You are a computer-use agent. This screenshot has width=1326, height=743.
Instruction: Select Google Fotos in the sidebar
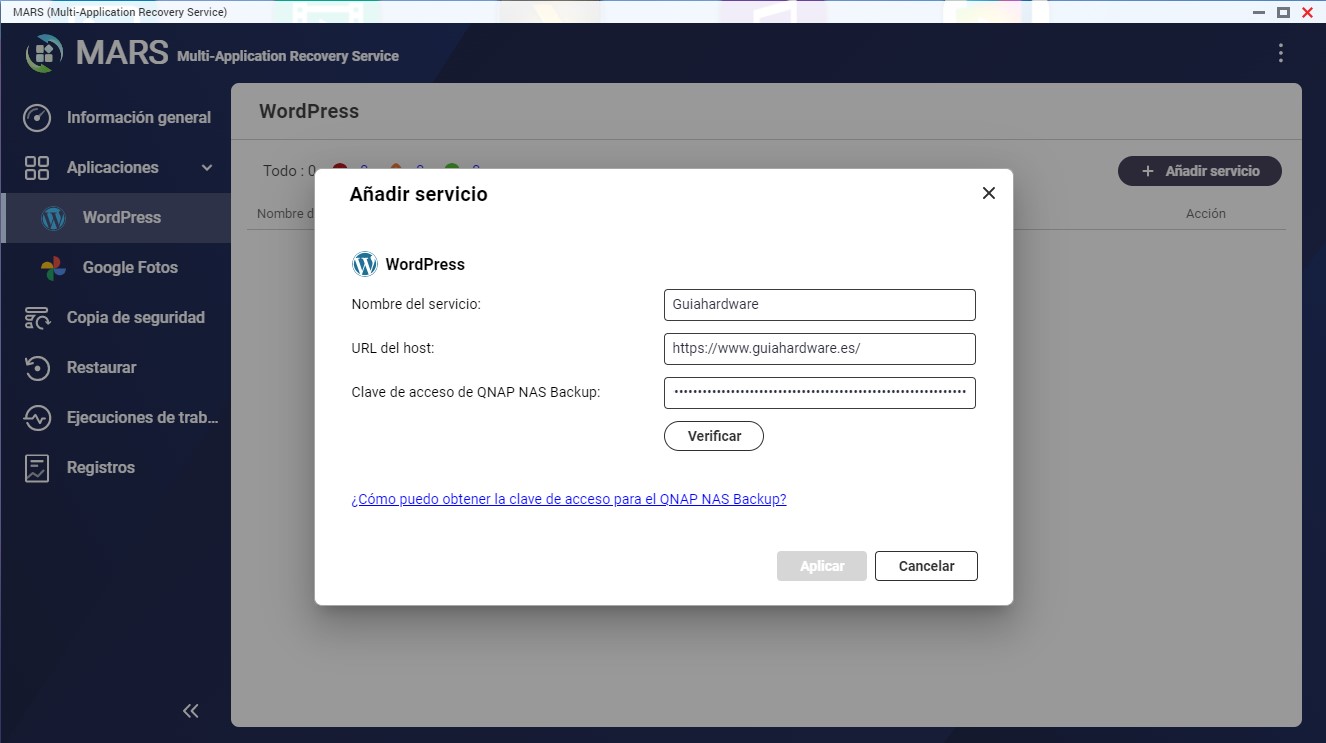point(116,267)
